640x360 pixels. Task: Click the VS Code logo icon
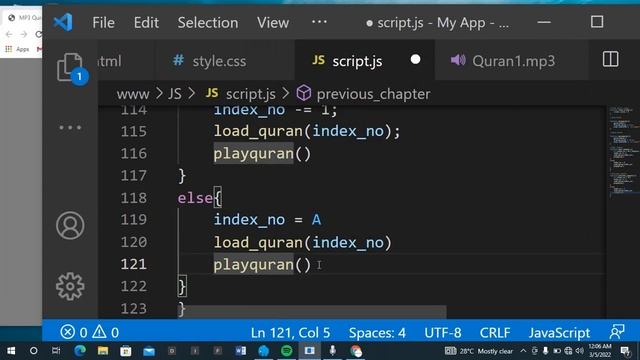click(x=63, y=22)
